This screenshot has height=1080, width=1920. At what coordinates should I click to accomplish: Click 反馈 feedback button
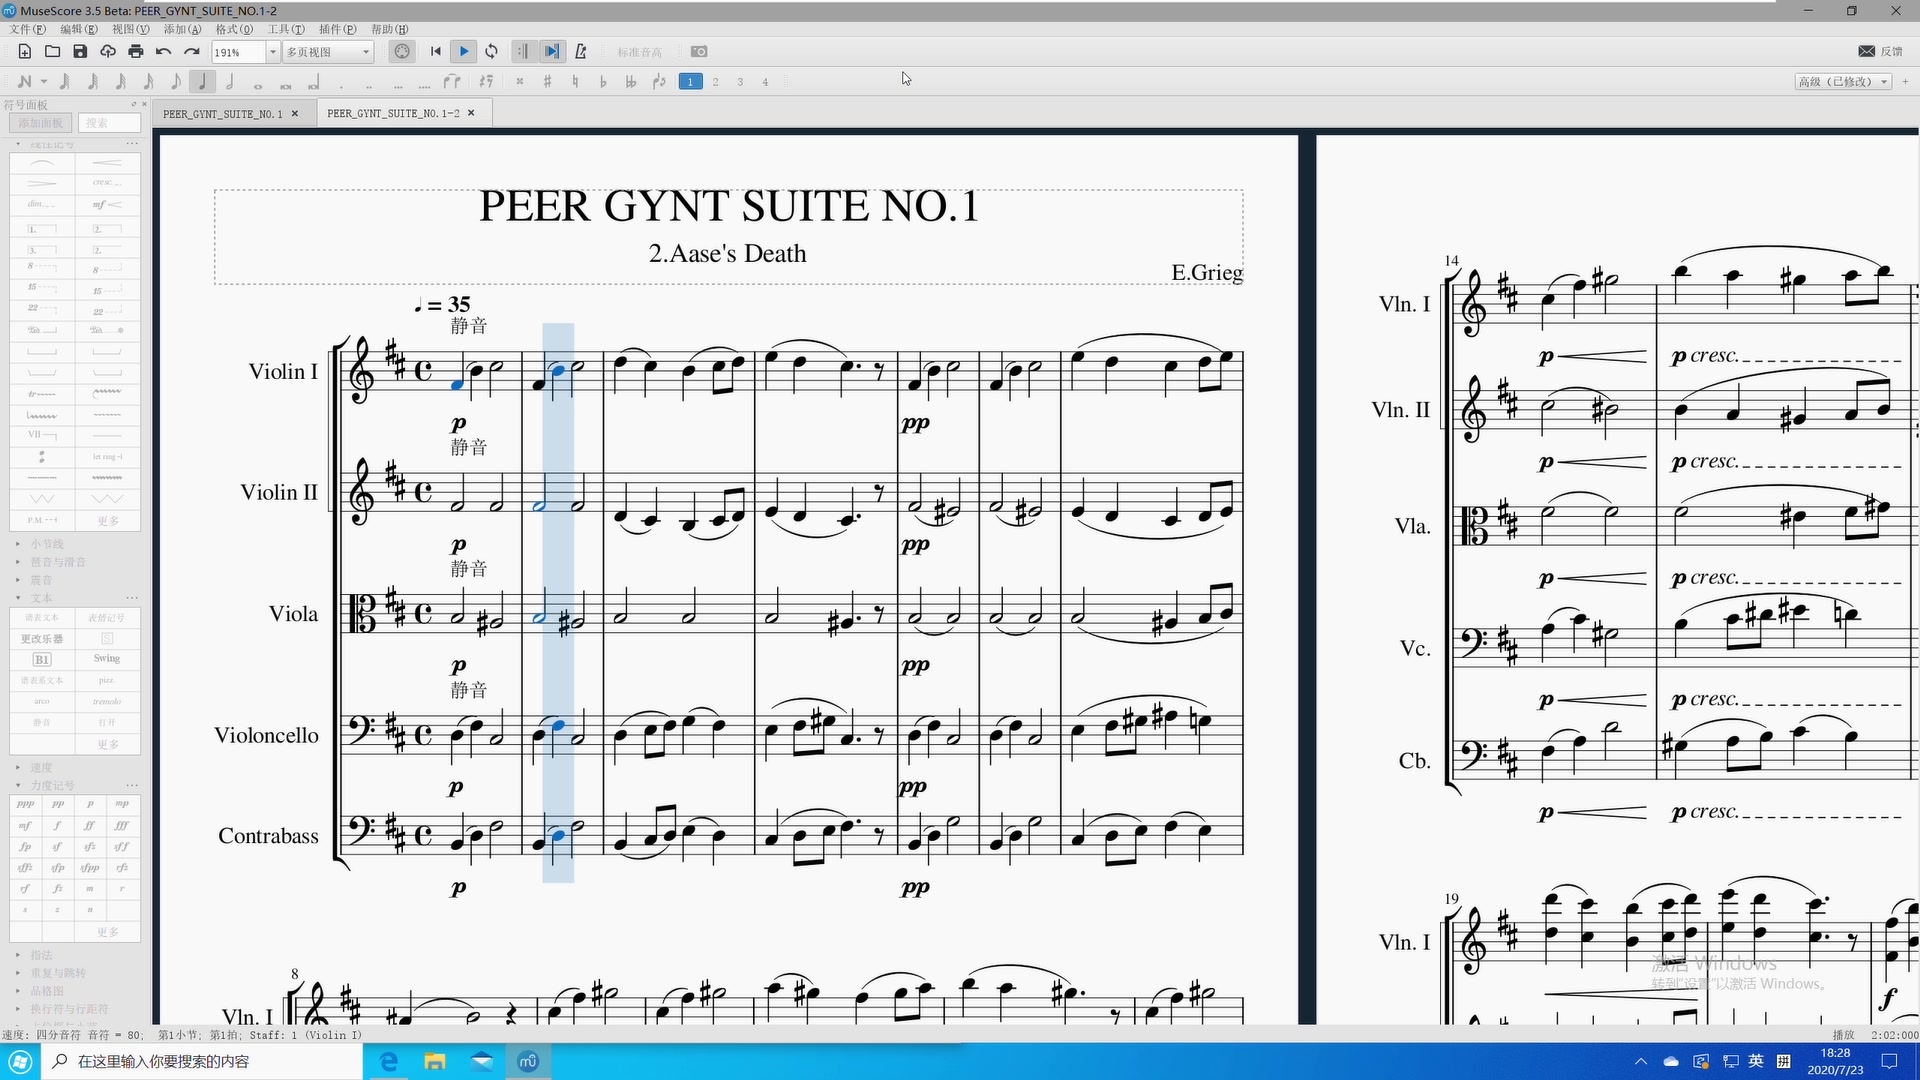coord(1880,52)
